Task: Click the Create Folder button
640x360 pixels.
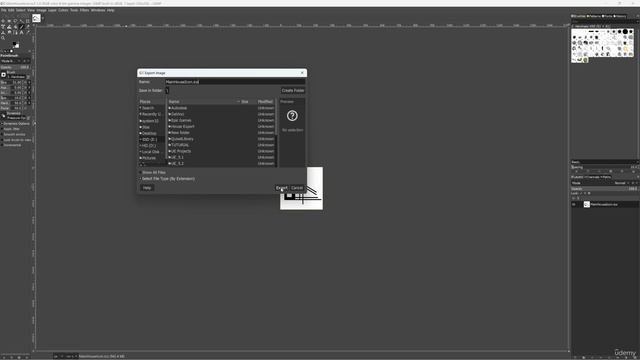Action: click(x=293, y=91)
